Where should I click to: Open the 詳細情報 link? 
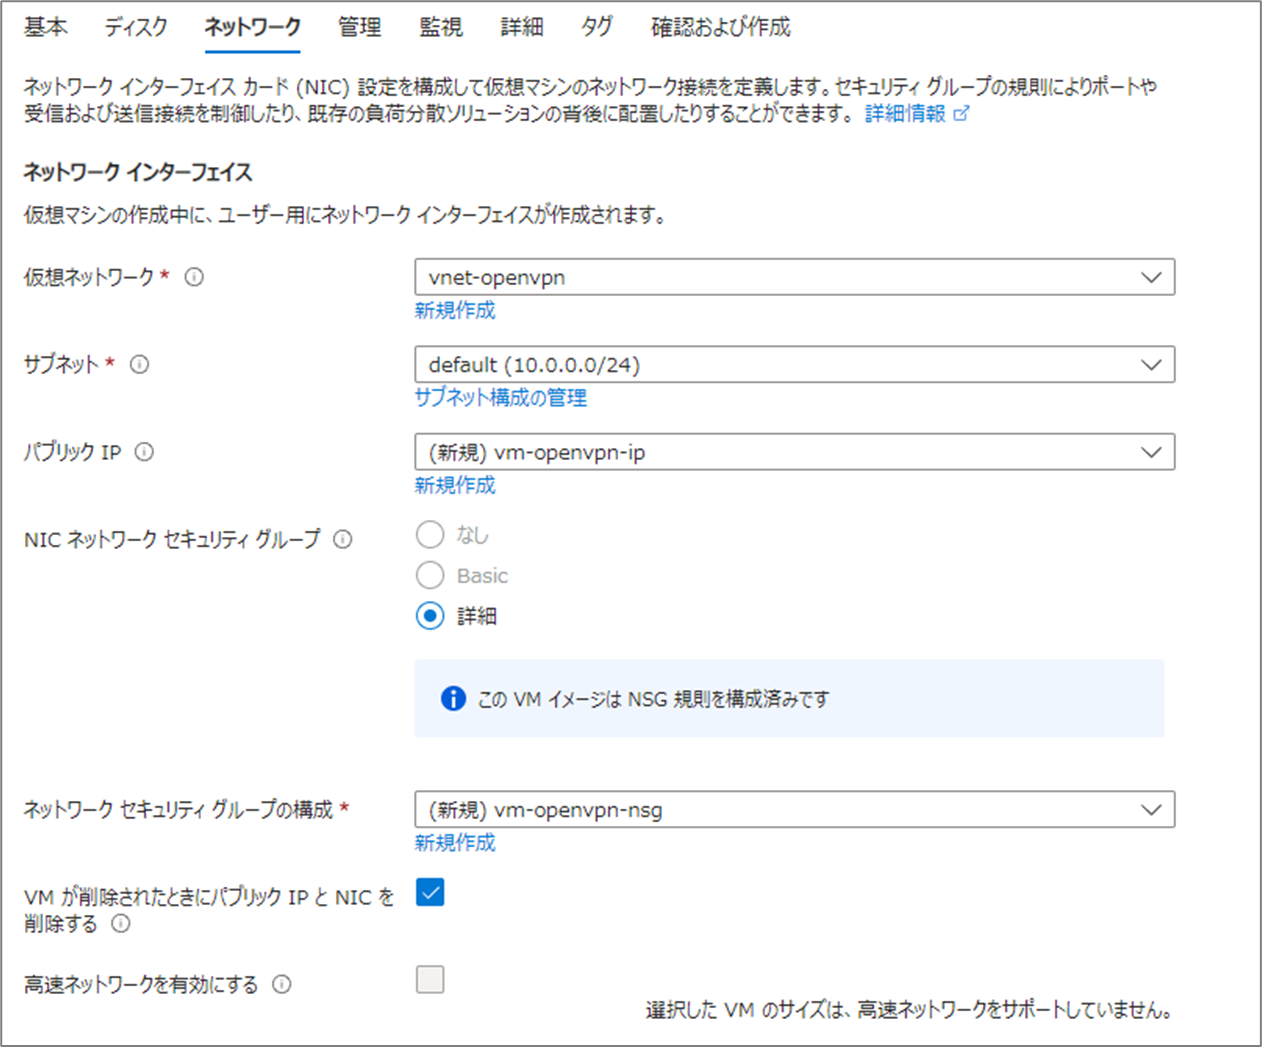tap(905, 114)
